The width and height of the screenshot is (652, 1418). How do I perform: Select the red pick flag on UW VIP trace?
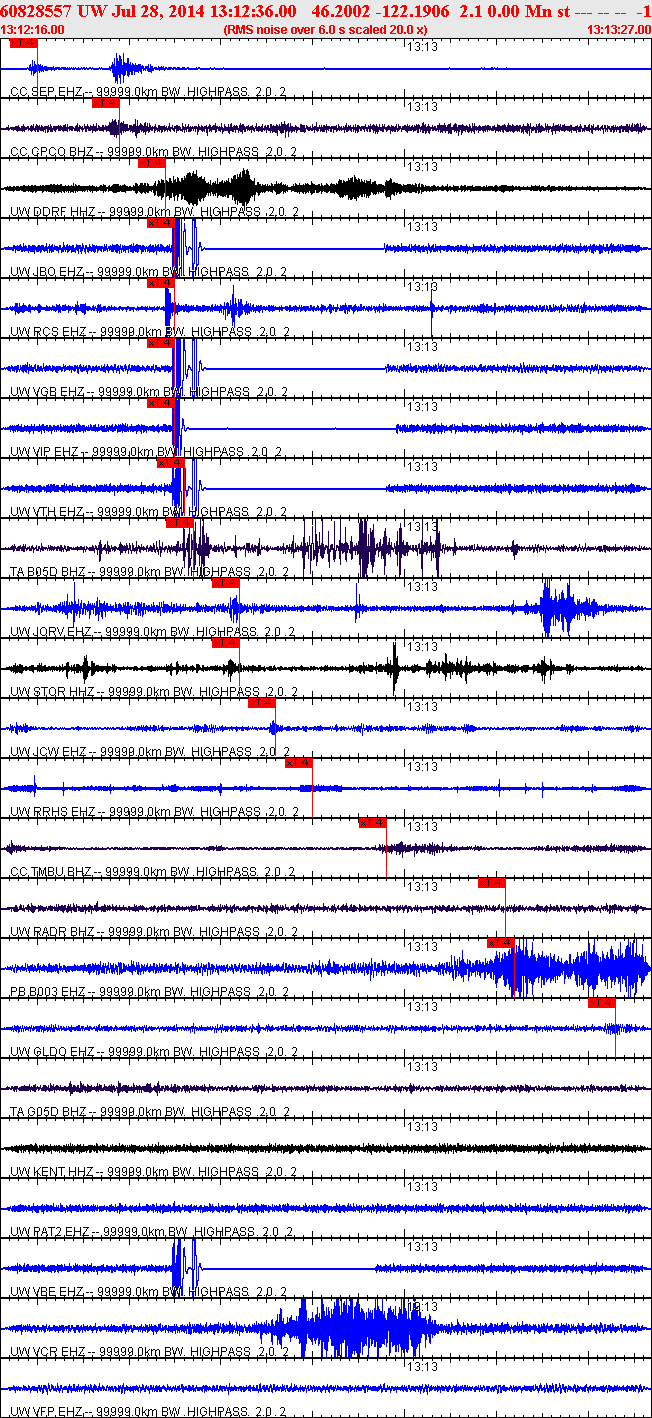click(160, 403)
